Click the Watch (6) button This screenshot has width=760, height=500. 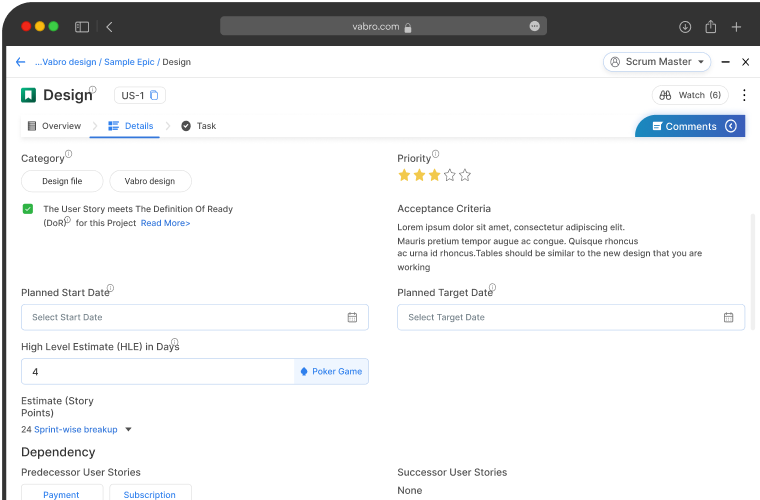[x=690, y=95]
